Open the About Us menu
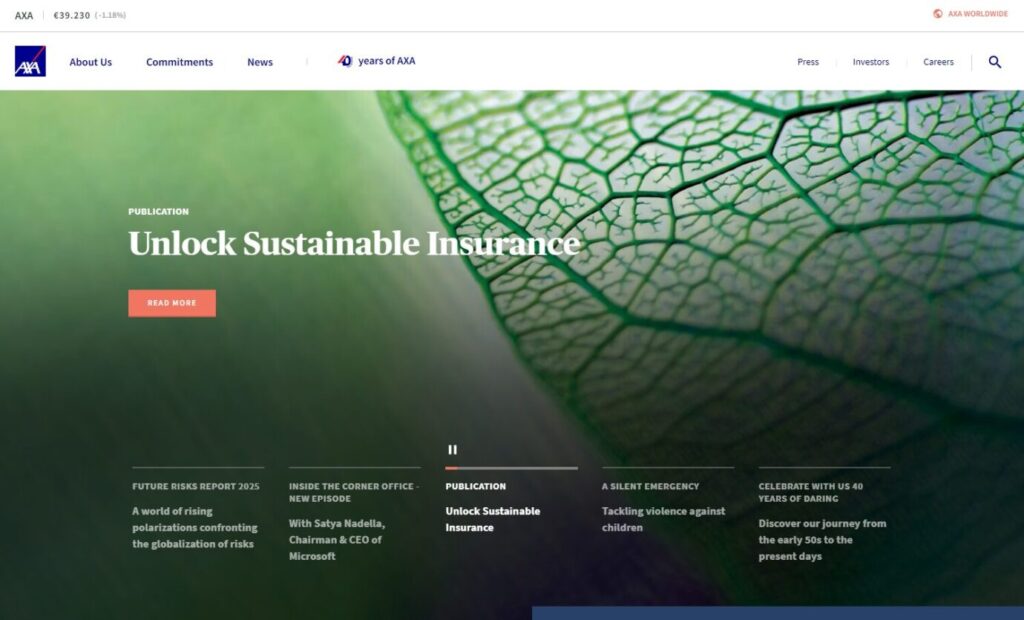Image resolution: width=1024 pixels, height=620 pixels. click(91, 62)
